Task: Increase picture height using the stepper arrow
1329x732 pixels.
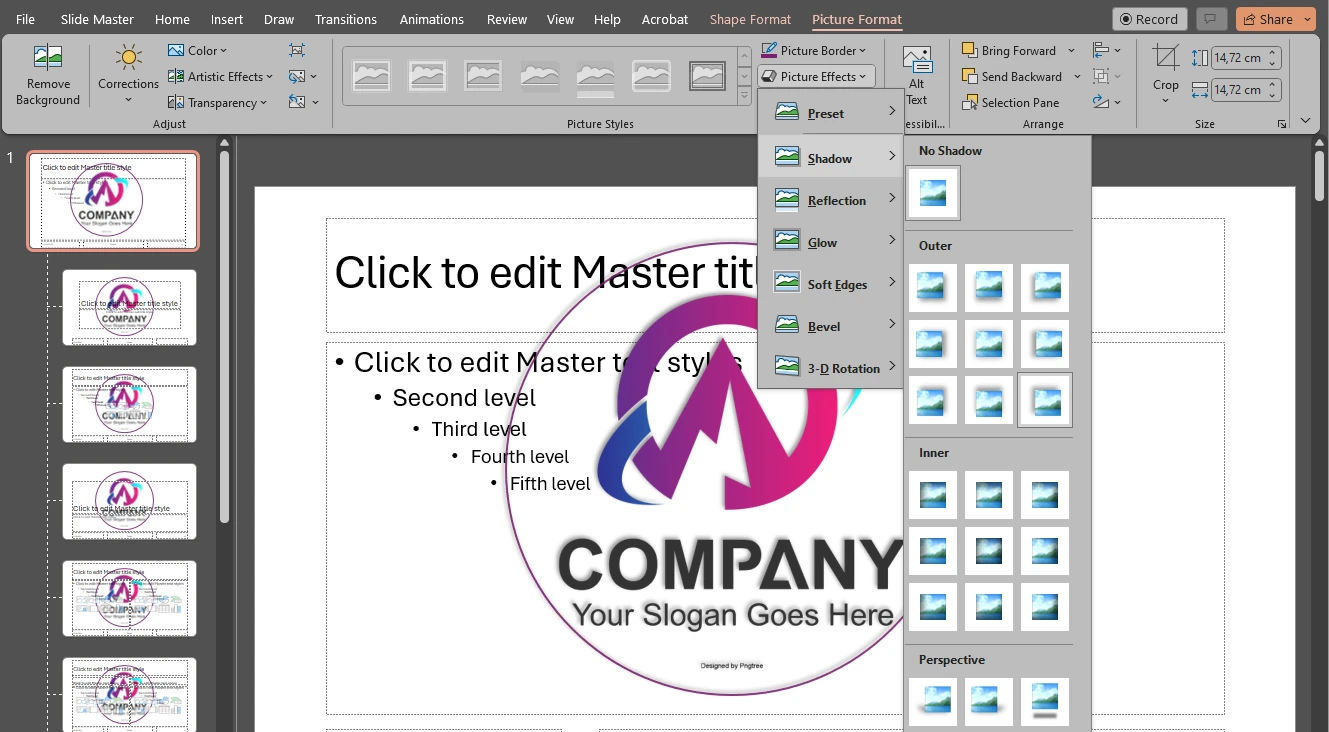Action: [x=1272, y=51]
